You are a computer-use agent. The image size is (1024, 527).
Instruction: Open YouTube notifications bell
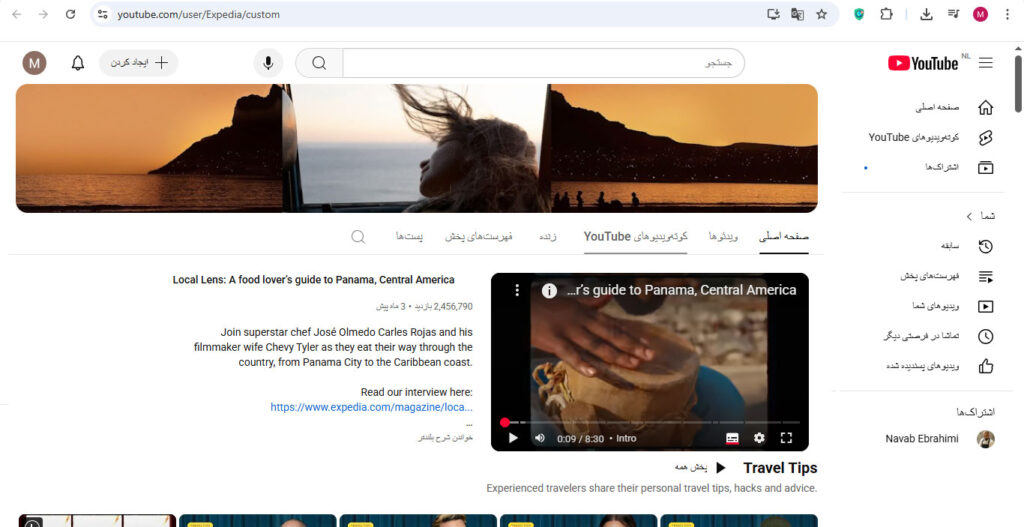pos(78,63)
